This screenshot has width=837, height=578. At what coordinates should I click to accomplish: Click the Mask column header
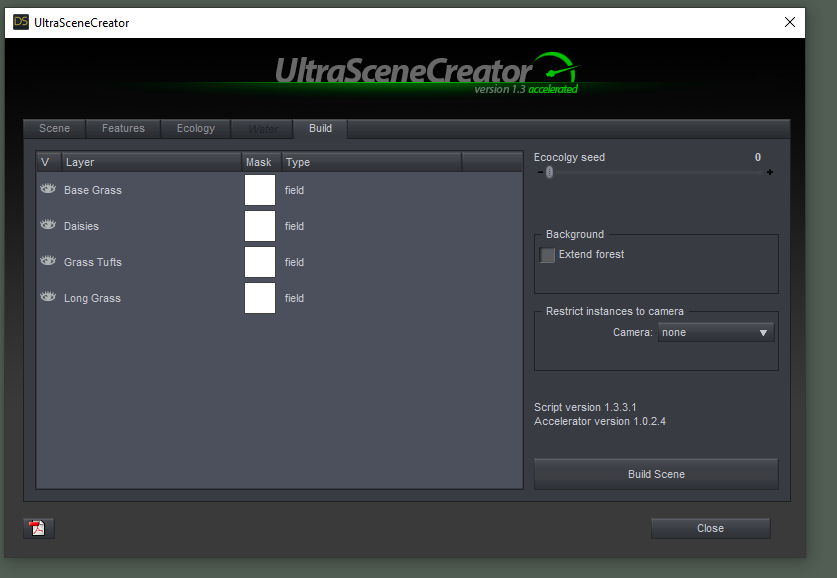tap(261, 162)
